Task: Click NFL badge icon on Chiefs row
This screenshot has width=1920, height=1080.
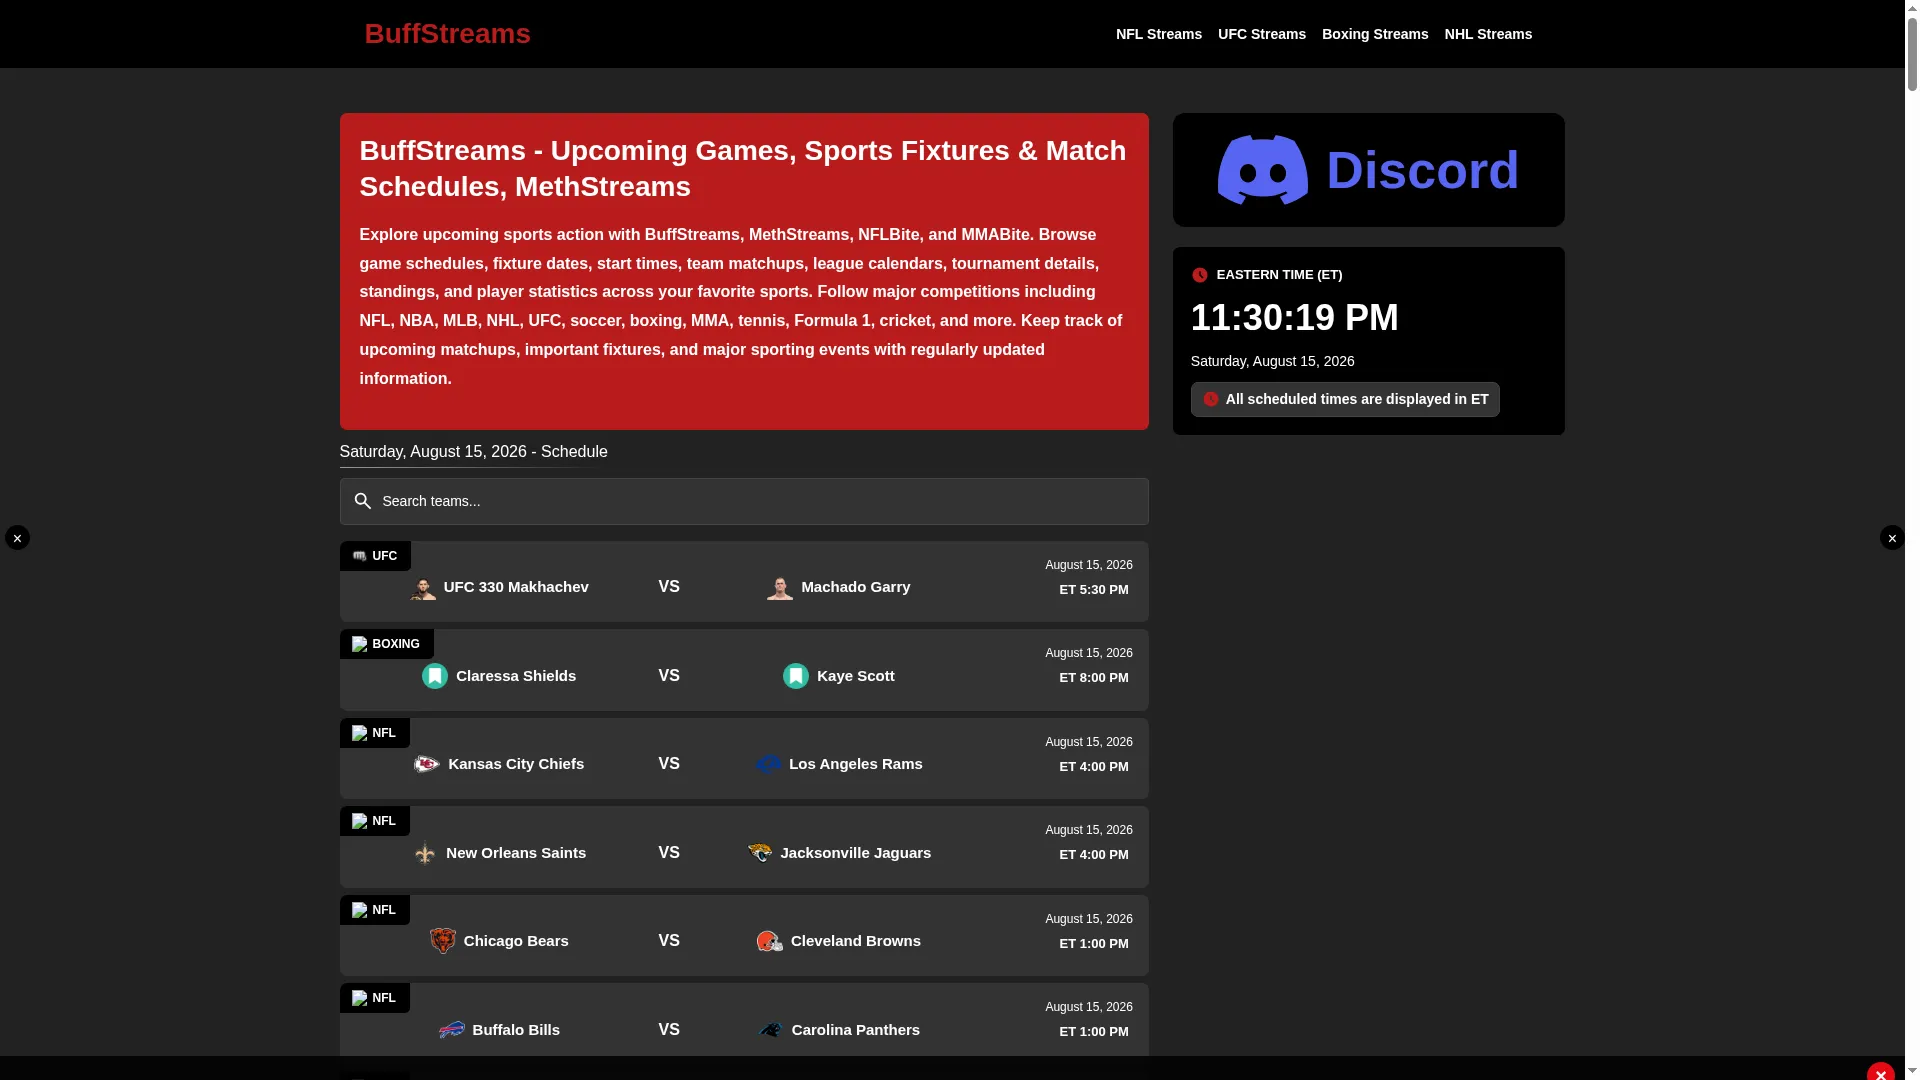Action: click(x=359, y=733)
